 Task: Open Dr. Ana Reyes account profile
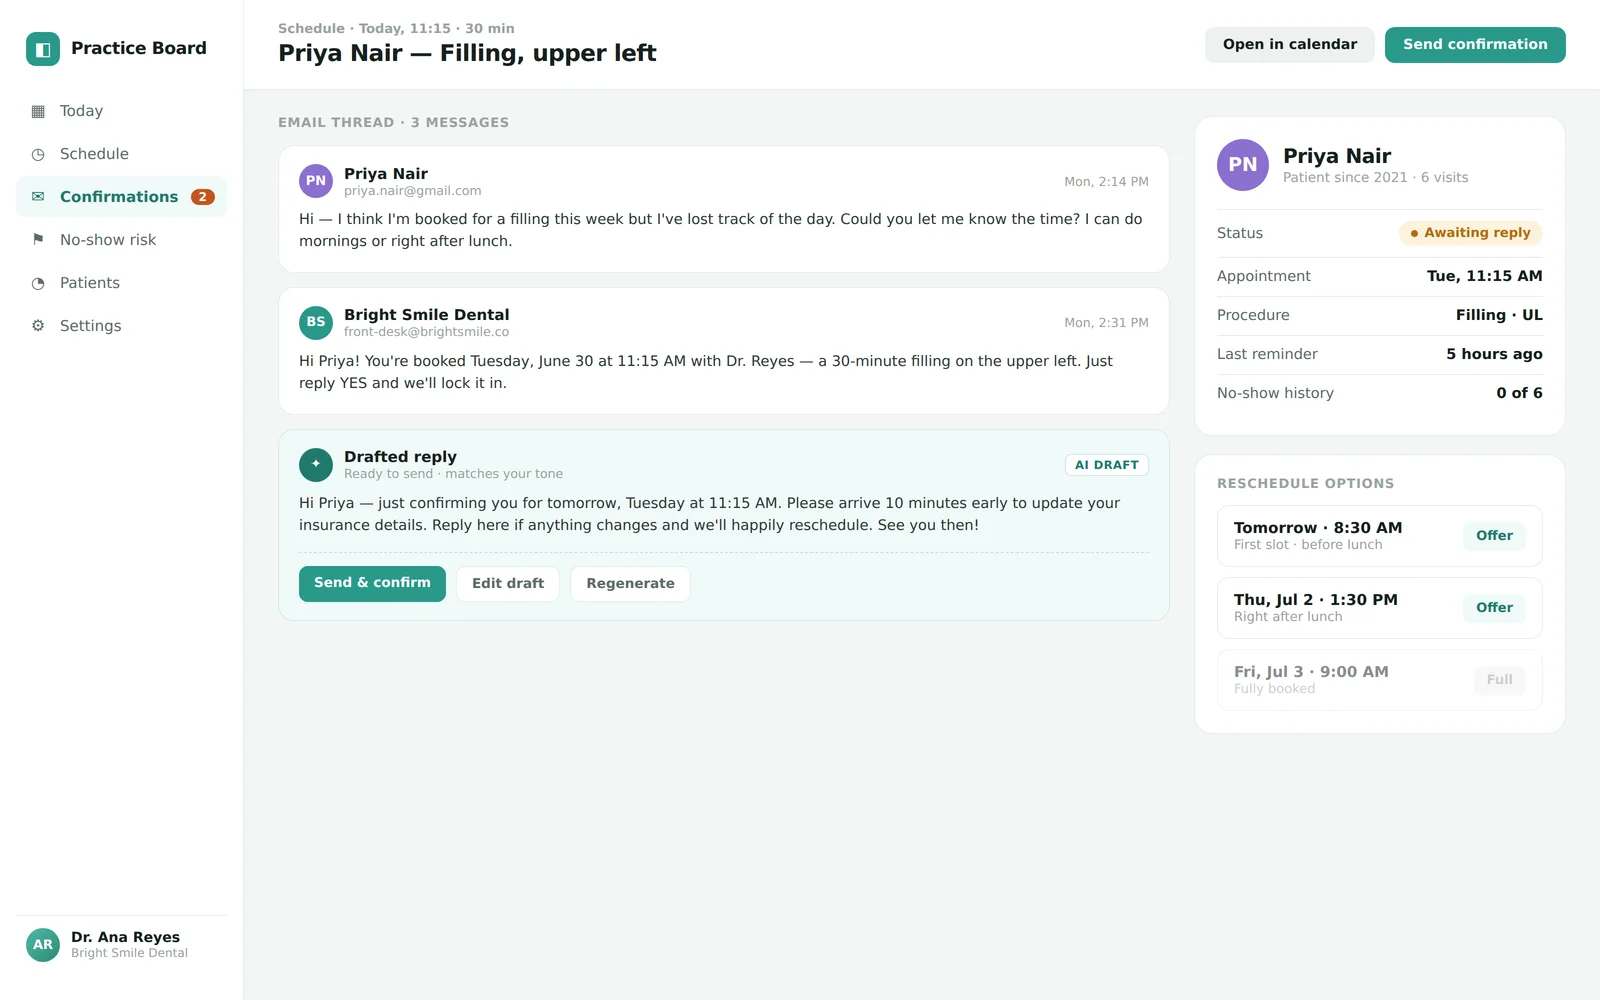[122, 944]
